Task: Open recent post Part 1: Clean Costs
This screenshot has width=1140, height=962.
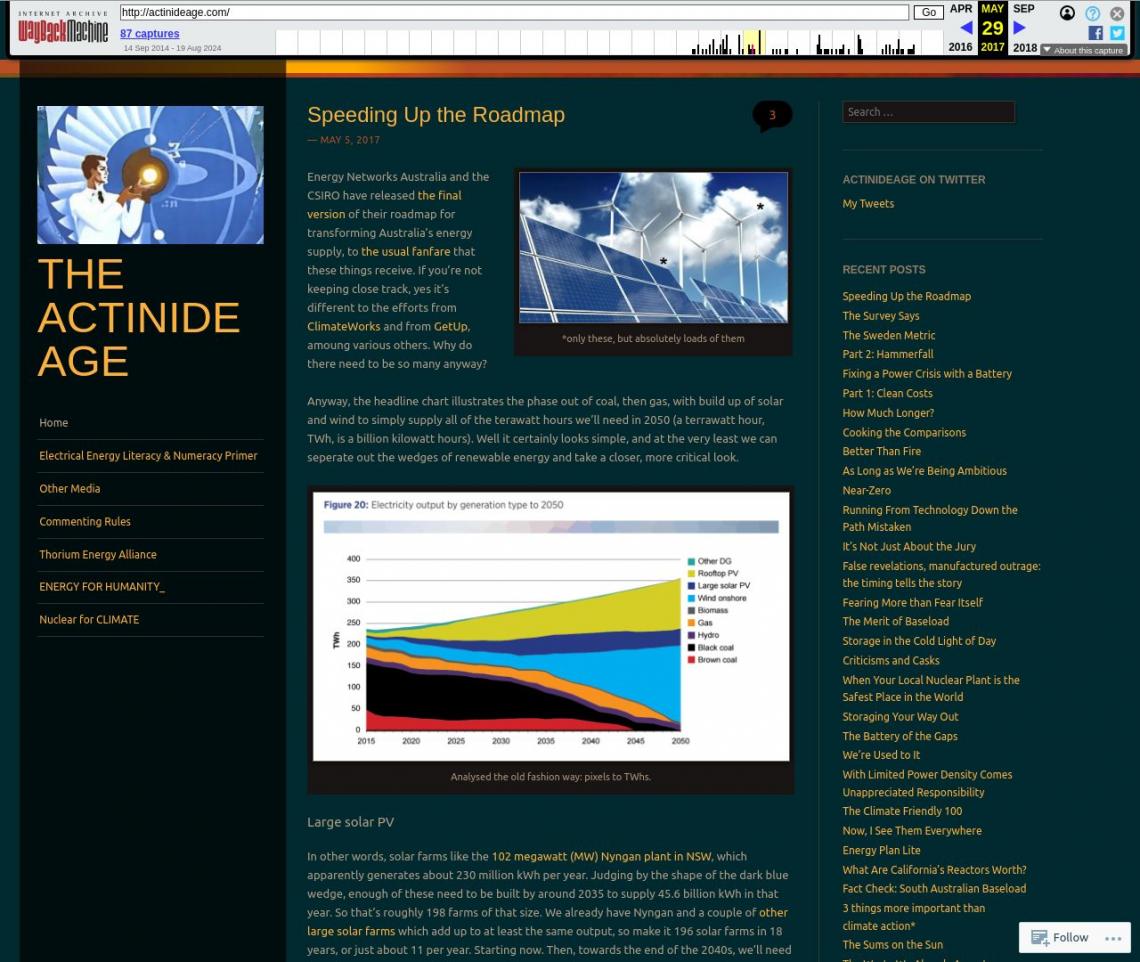Action: [887, 393]
